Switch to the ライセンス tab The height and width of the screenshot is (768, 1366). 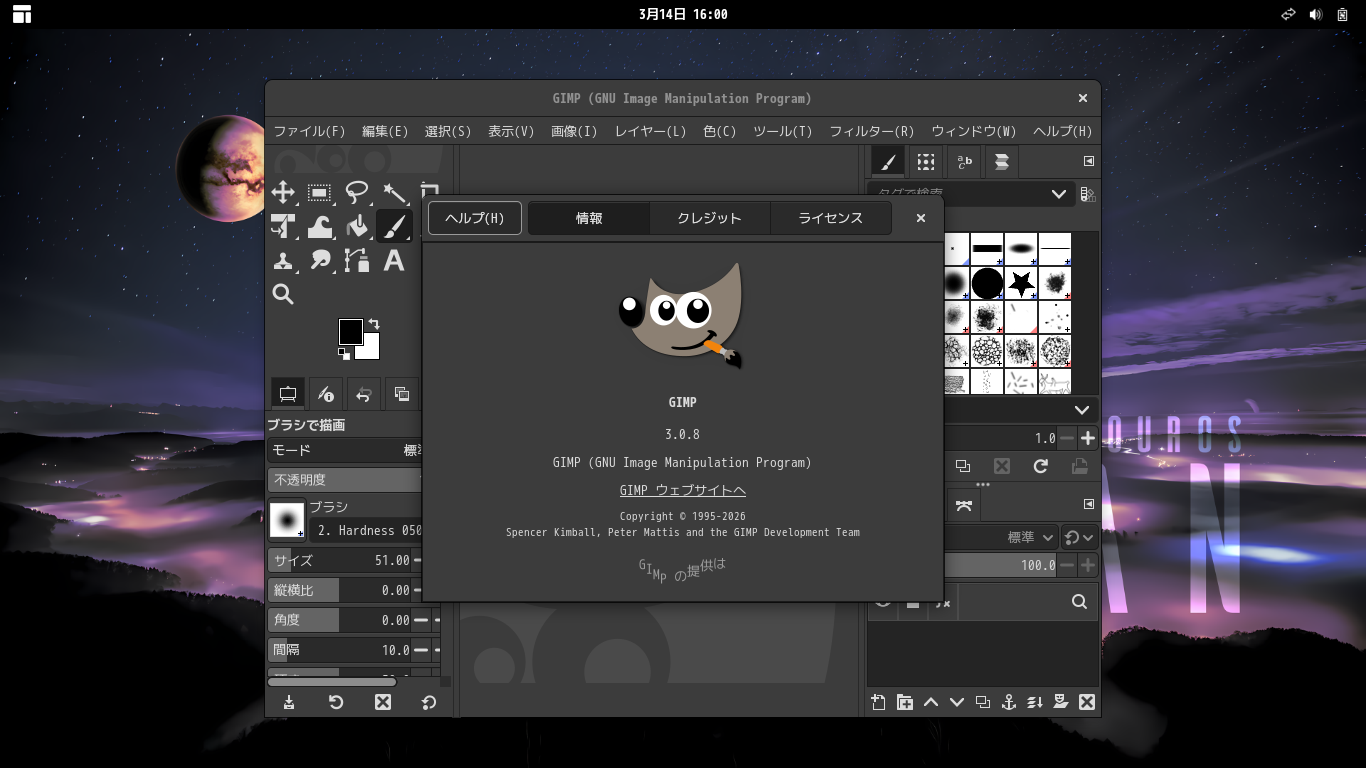(x=830, y=218)
